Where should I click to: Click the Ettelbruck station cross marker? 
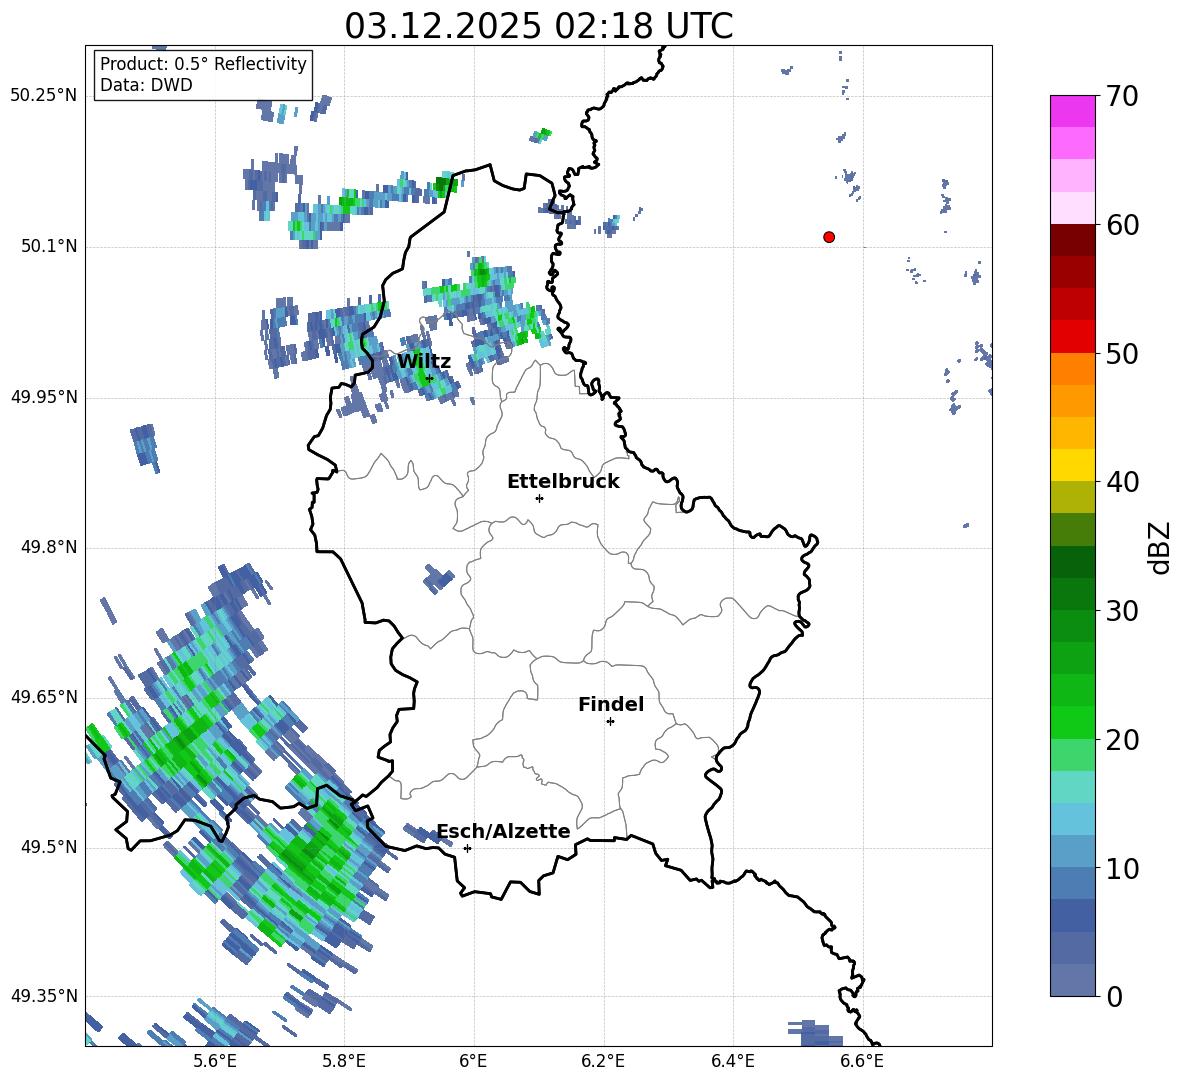pos(539,498)
